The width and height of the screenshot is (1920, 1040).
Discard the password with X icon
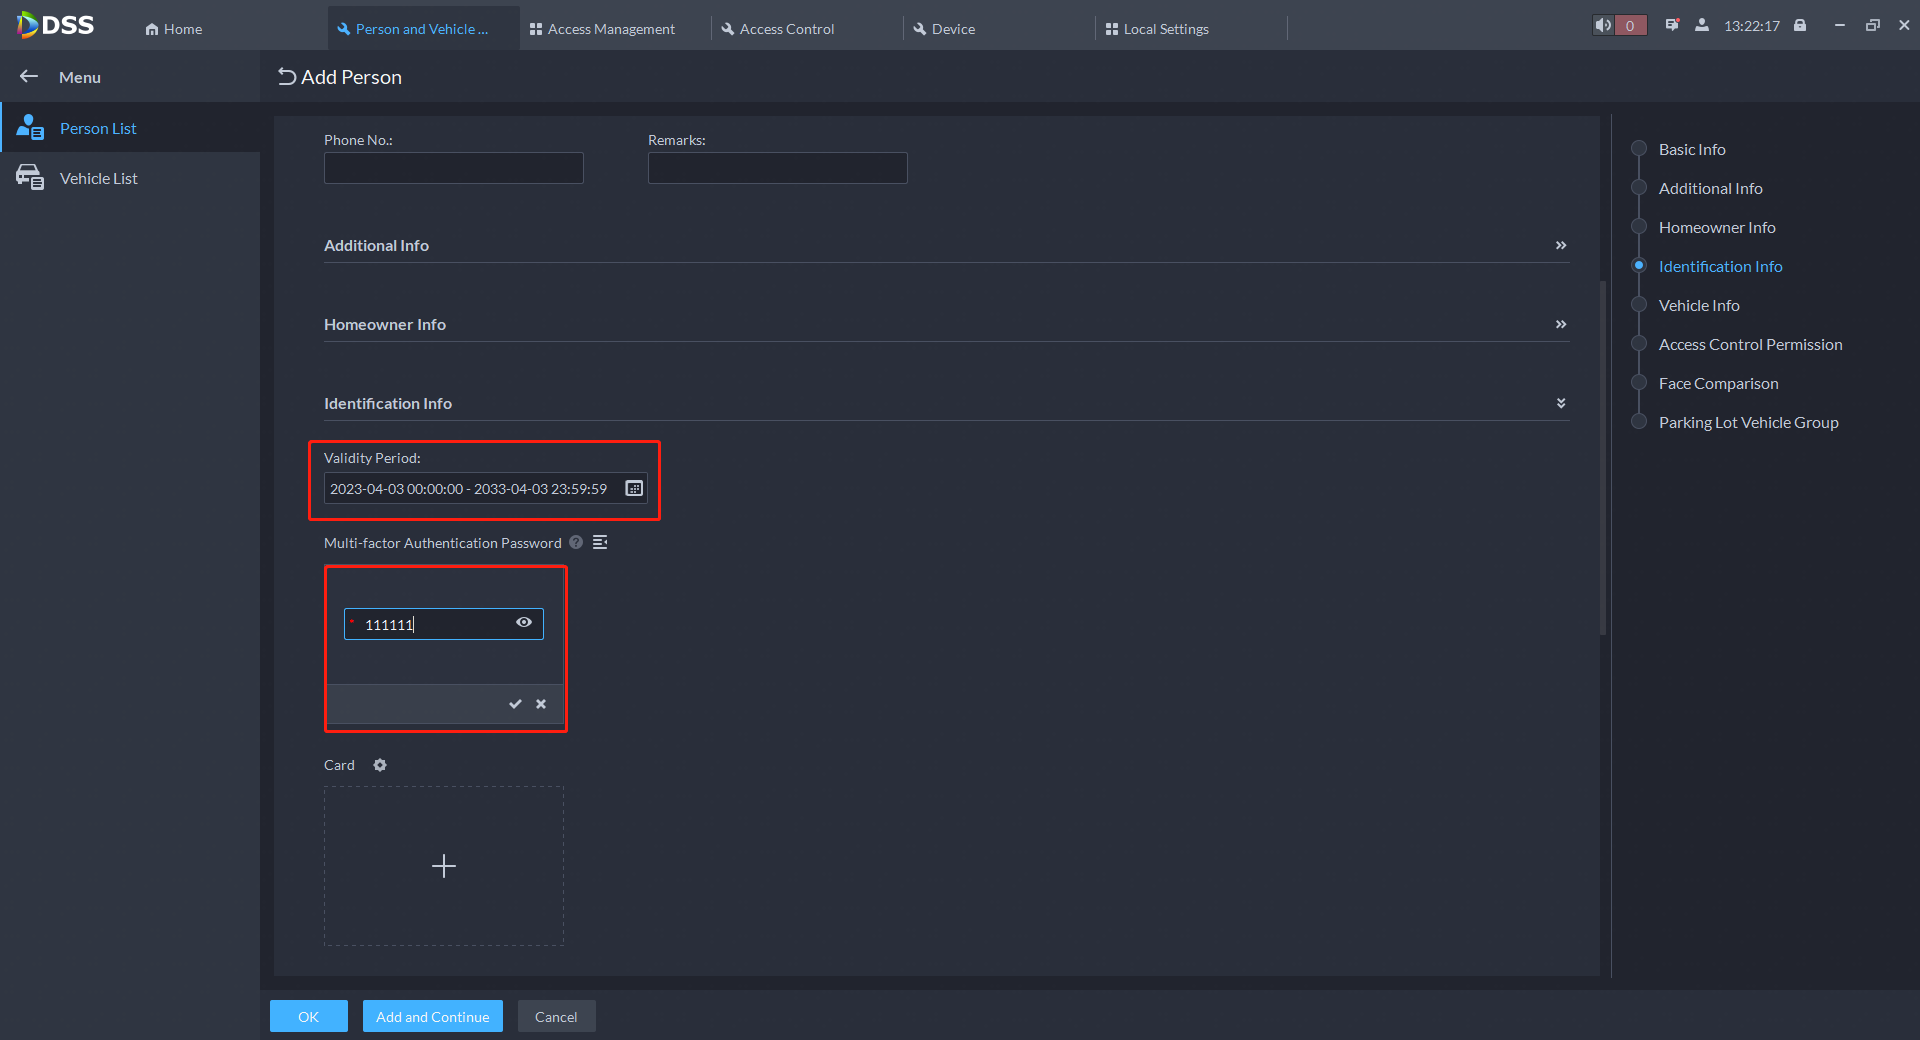541,704
